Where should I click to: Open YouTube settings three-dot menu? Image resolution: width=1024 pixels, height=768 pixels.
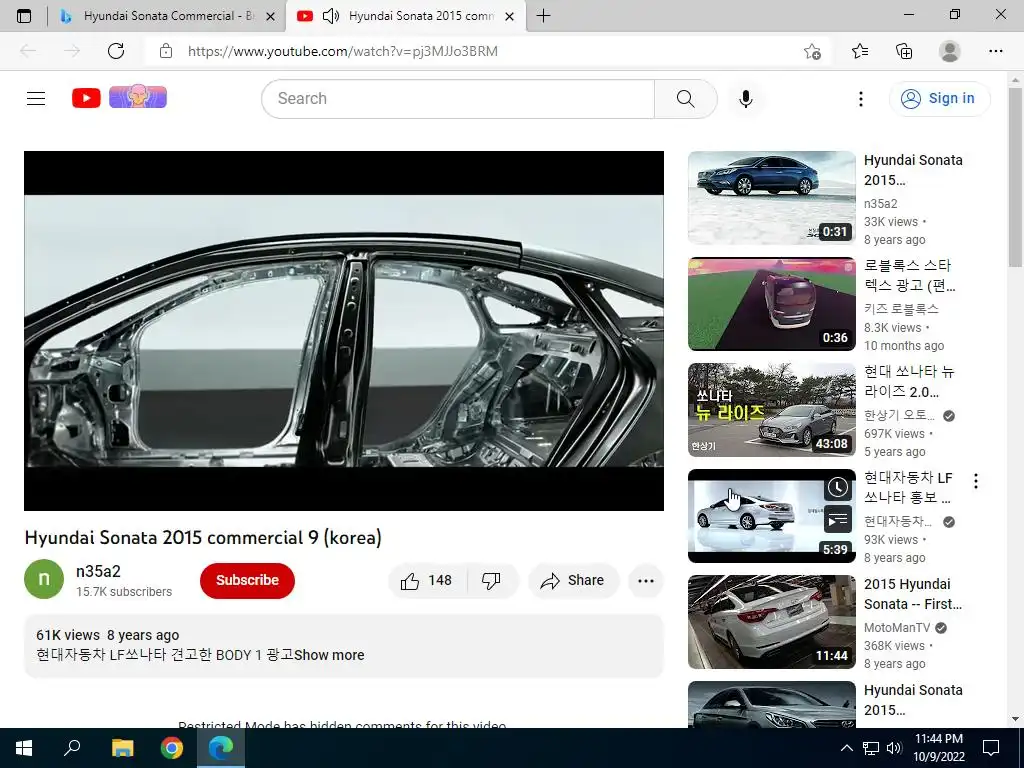tap(861, 99)
